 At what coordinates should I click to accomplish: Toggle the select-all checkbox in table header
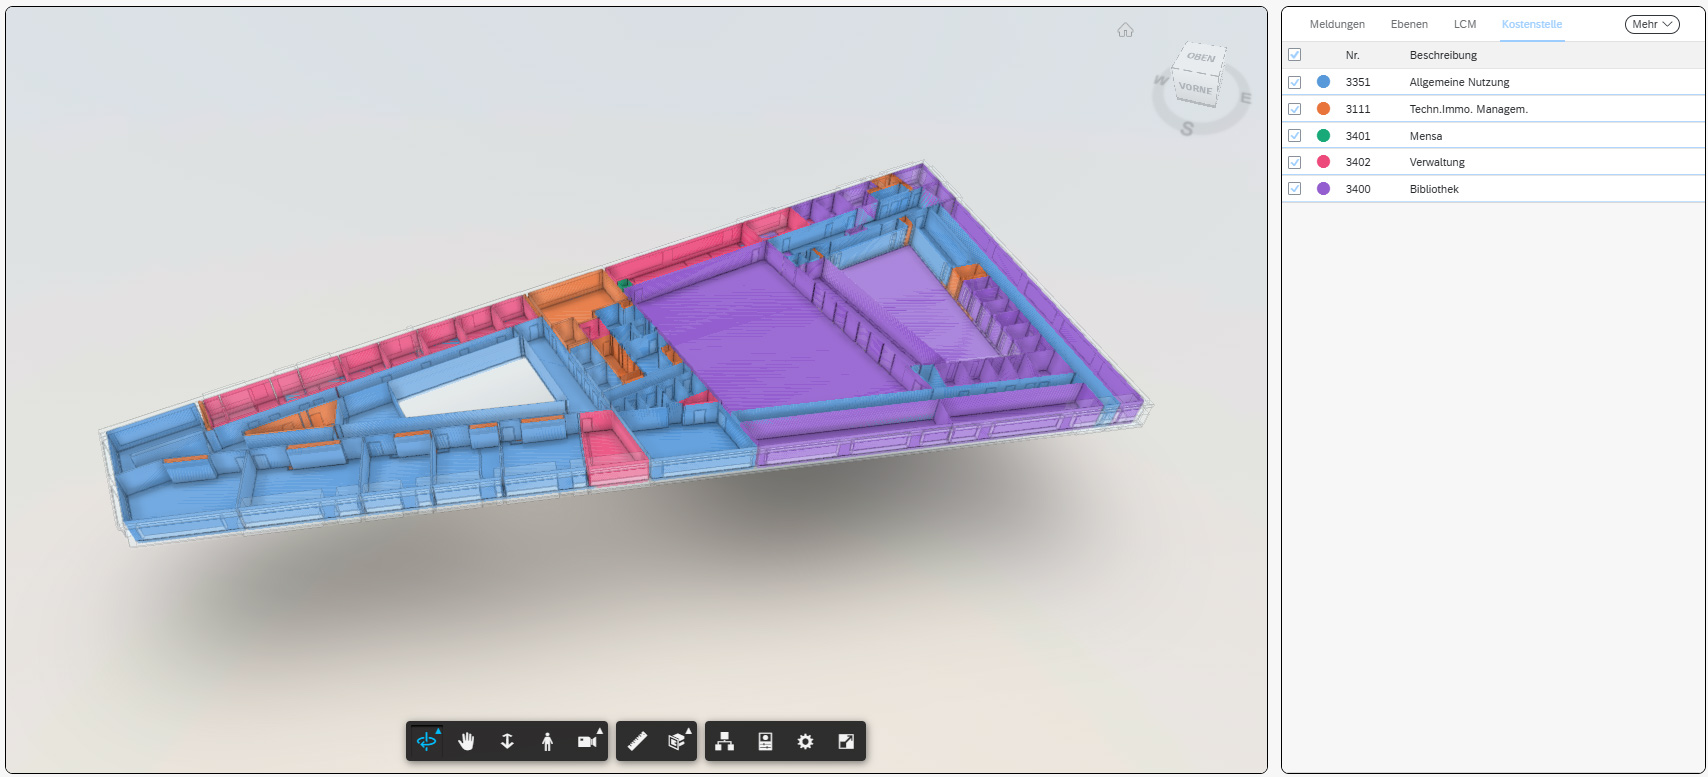tap(1295, 55)
